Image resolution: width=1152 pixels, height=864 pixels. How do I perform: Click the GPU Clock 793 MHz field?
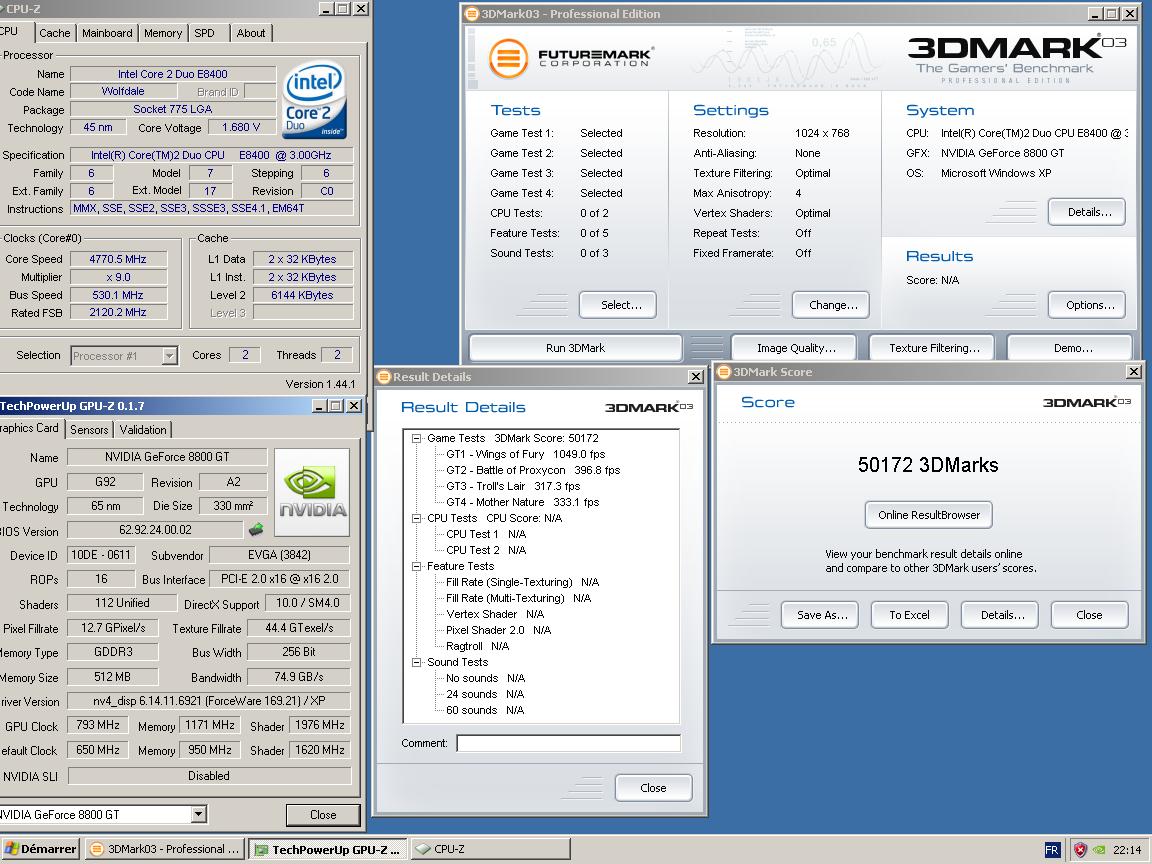coord(98,726)
